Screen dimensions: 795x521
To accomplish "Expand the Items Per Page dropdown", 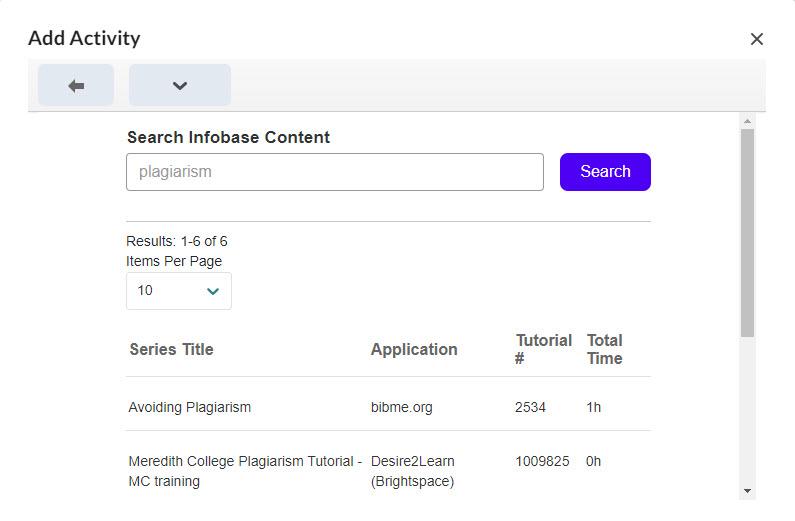I will [x=179, y=291].
